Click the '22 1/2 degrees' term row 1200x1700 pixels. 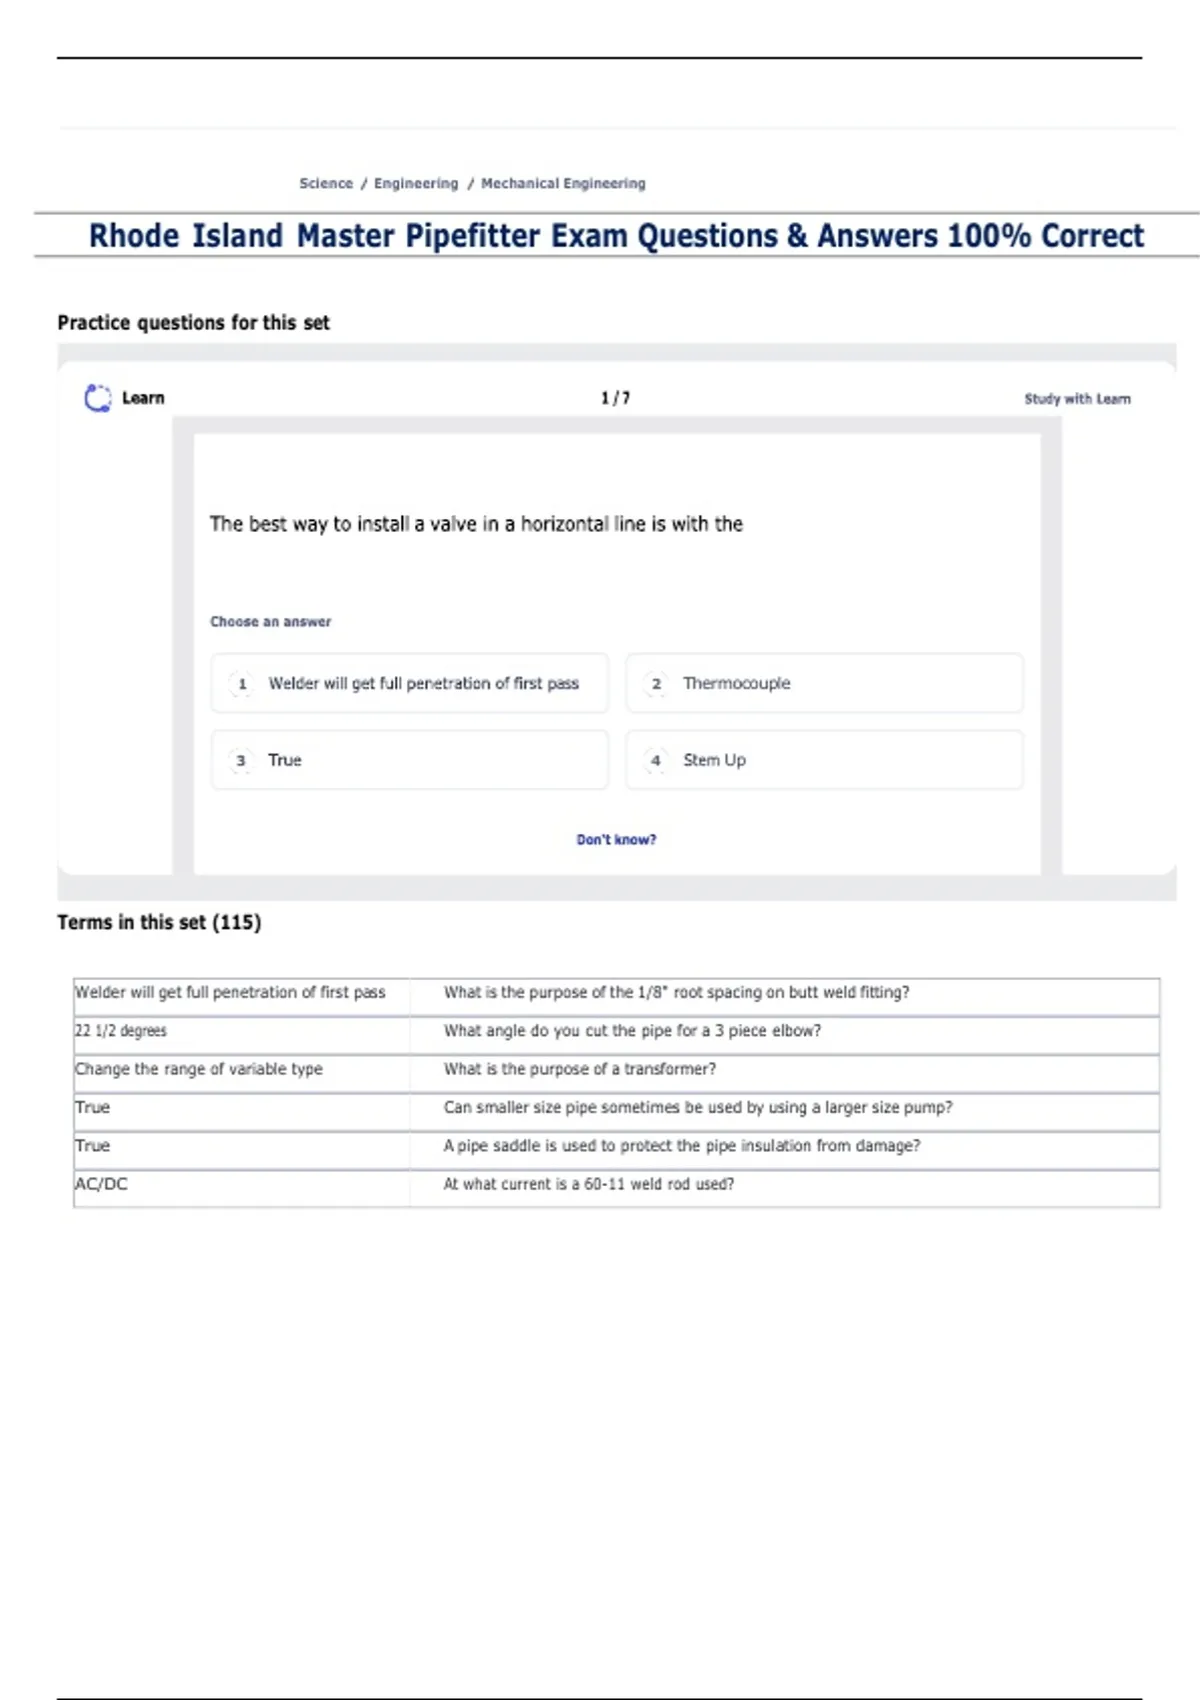(x=121, y=1031)
